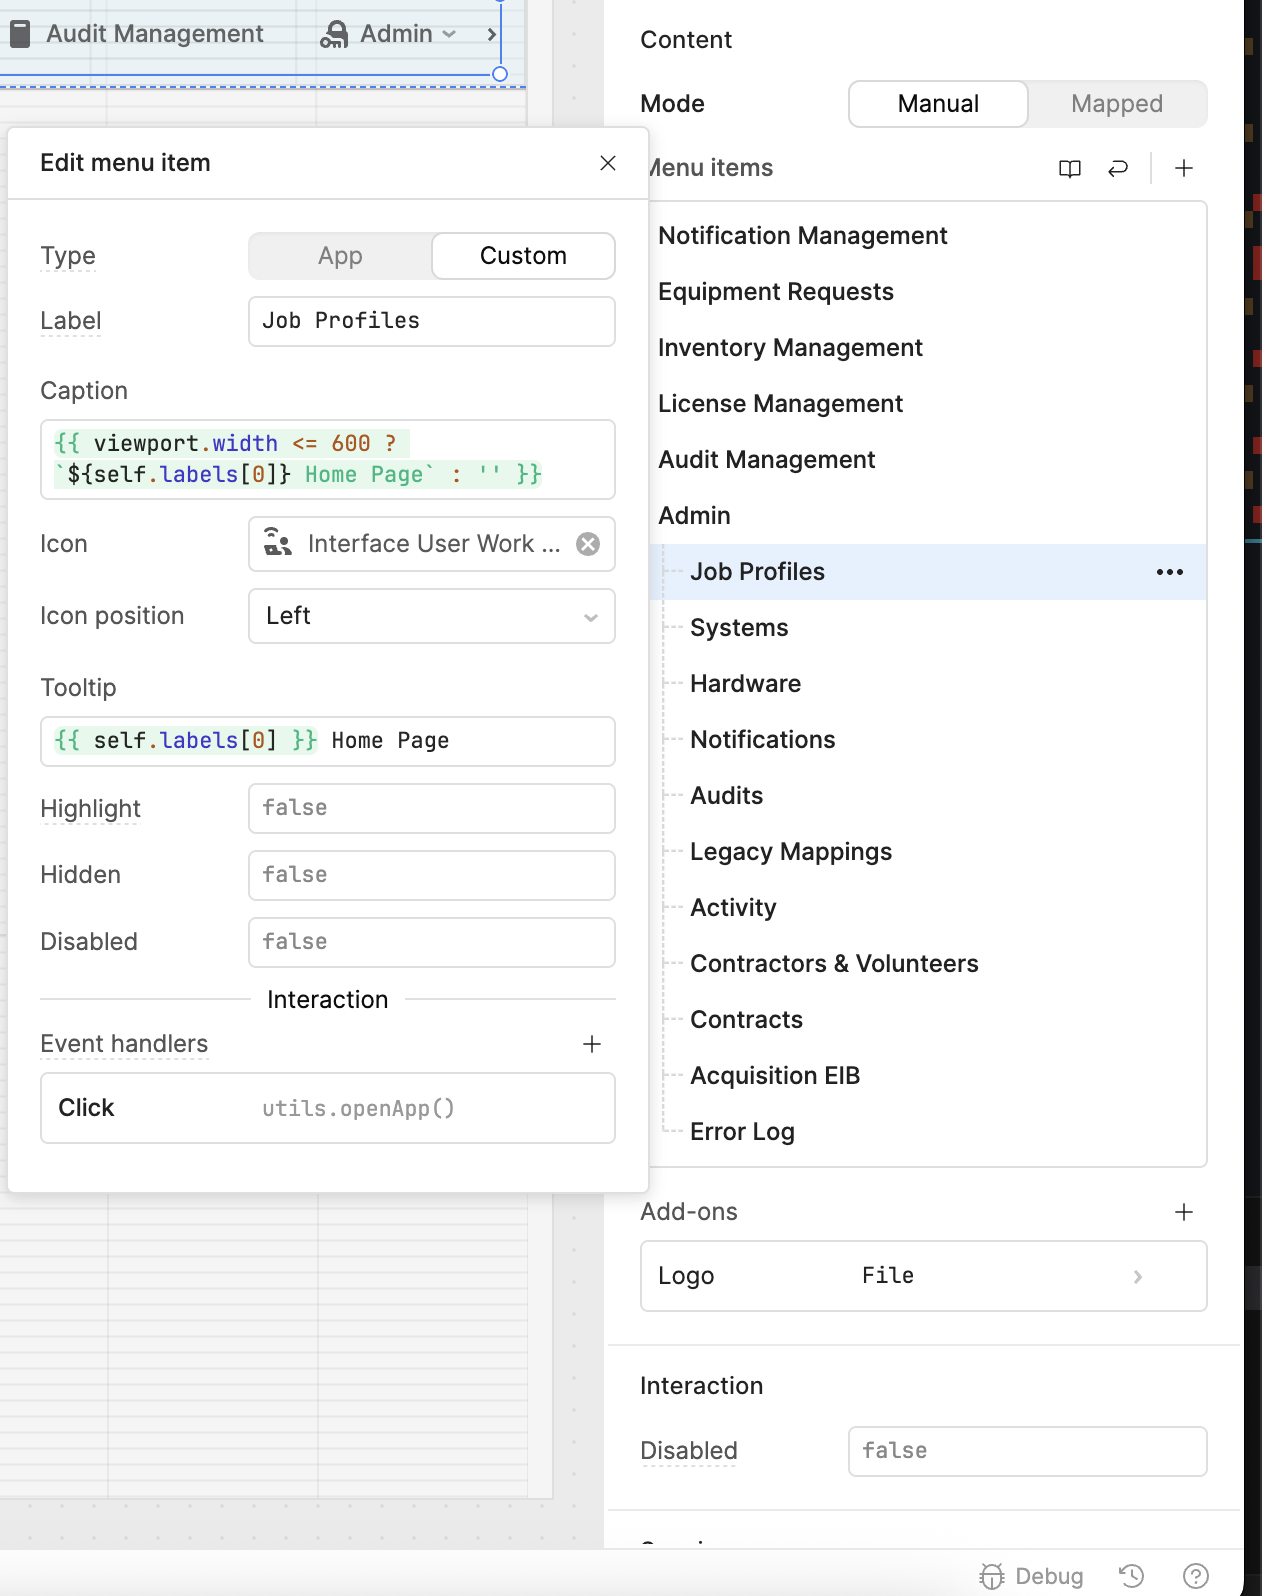Open the state history clock icon
1262x1596 pixels.
click(x=1131, y=1576)
